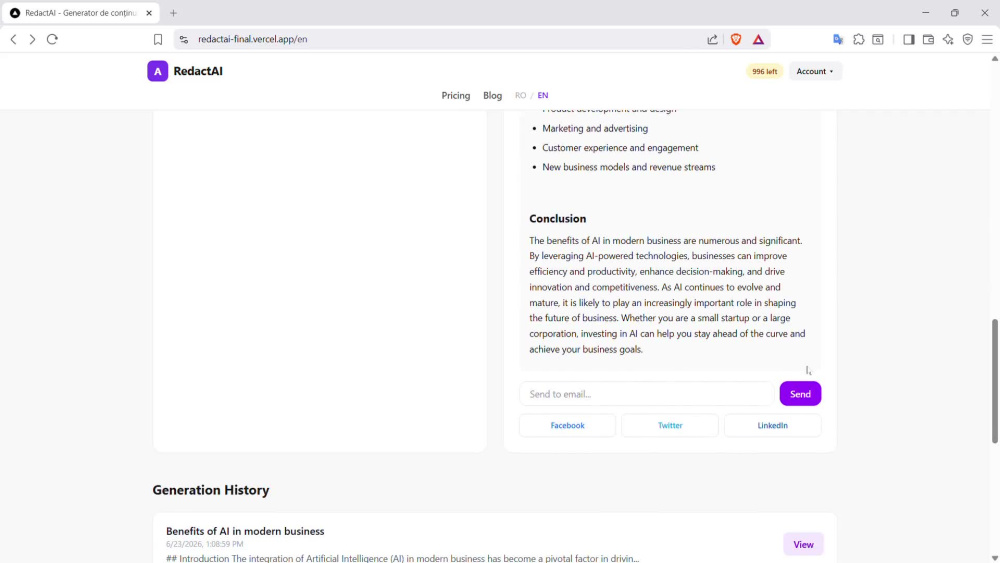Open the Account dropdown menu
Screen dimensions: 1000x563
click(x=815, y=71)
